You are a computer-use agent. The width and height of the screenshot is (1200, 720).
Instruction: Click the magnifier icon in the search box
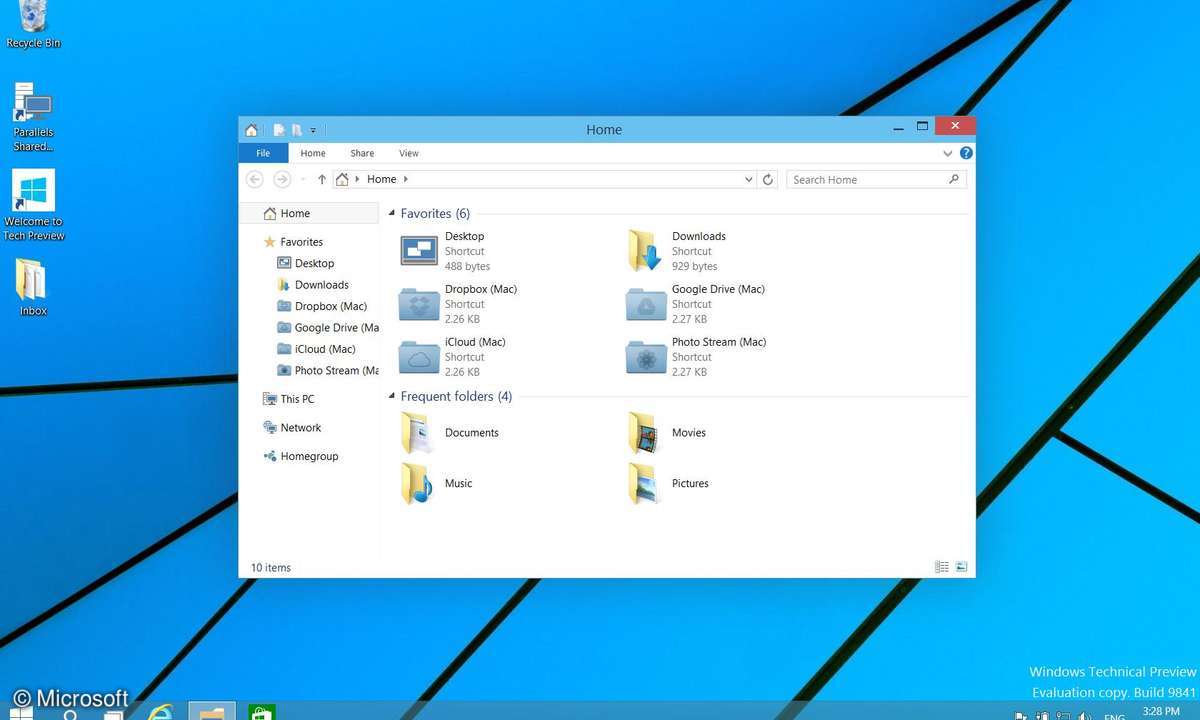coord(954,179)
